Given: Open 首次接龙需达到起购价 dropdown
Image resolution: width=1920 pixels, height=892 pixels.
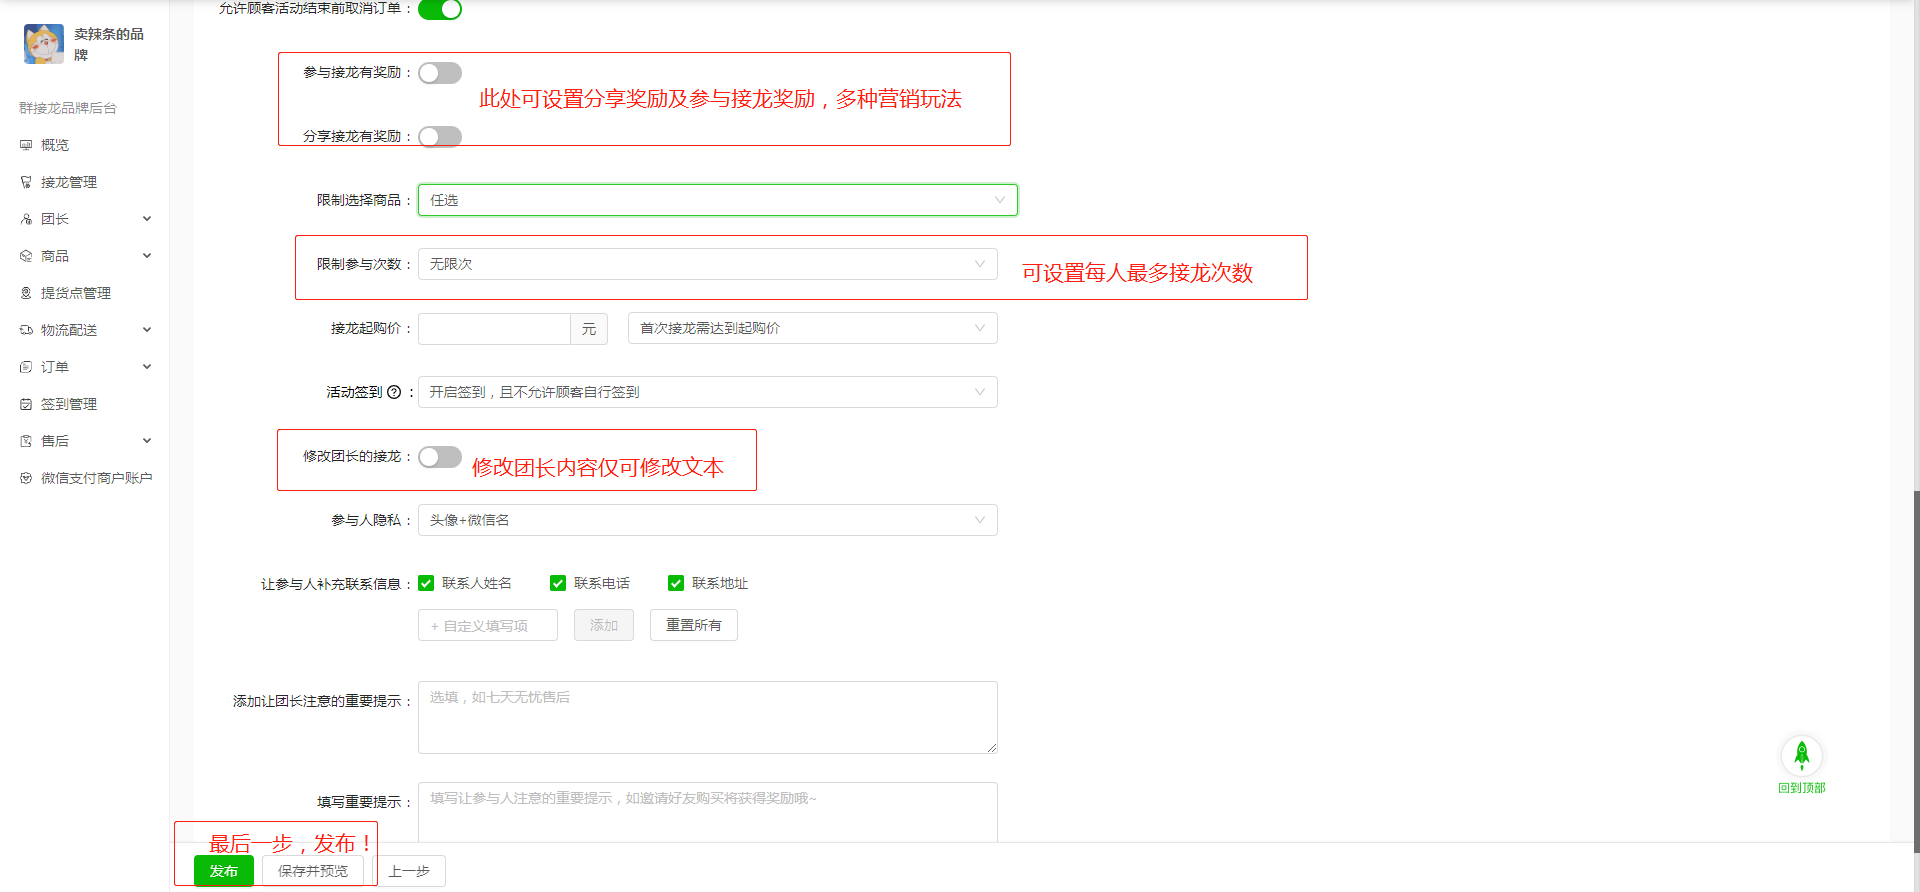Looking at the screenshot, I should [x=813, y=328].
